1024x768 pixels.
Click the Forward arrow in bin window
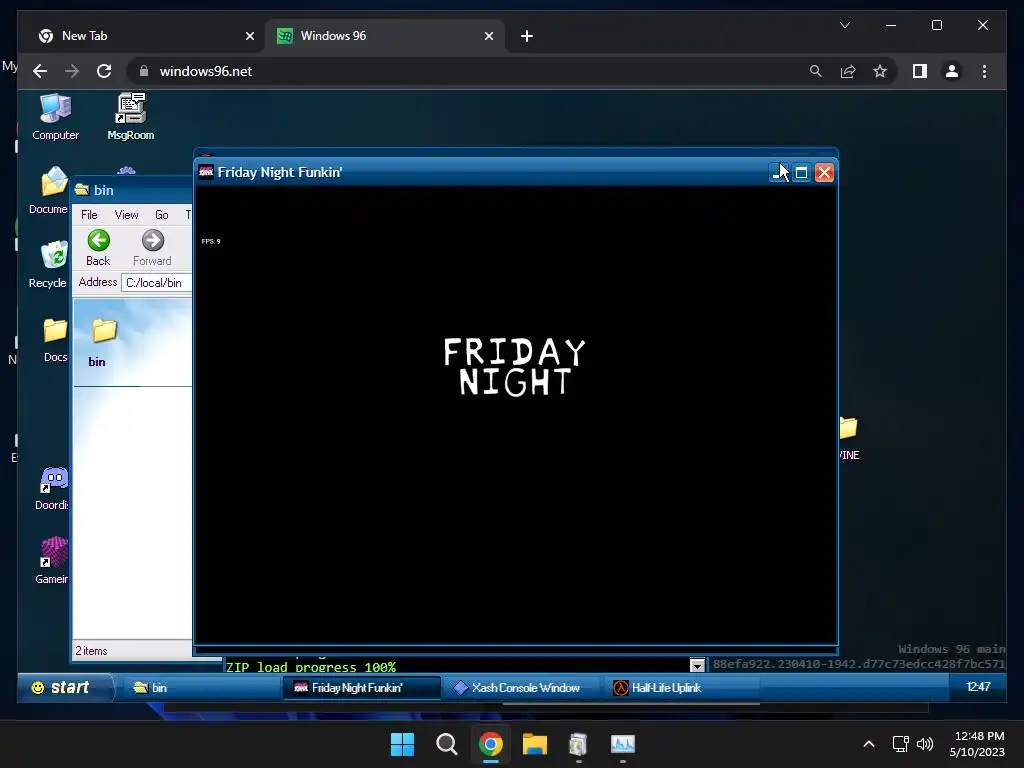click(152, 248)
